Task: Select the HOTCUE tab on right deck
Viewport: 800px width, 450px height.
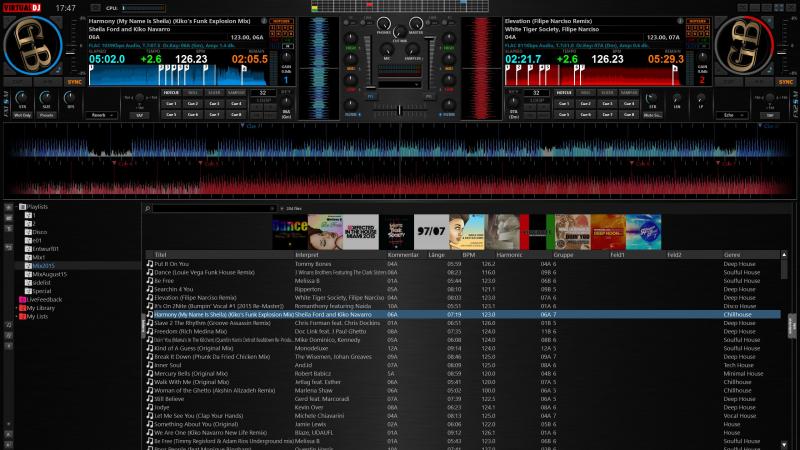Action: pos(564,92)
